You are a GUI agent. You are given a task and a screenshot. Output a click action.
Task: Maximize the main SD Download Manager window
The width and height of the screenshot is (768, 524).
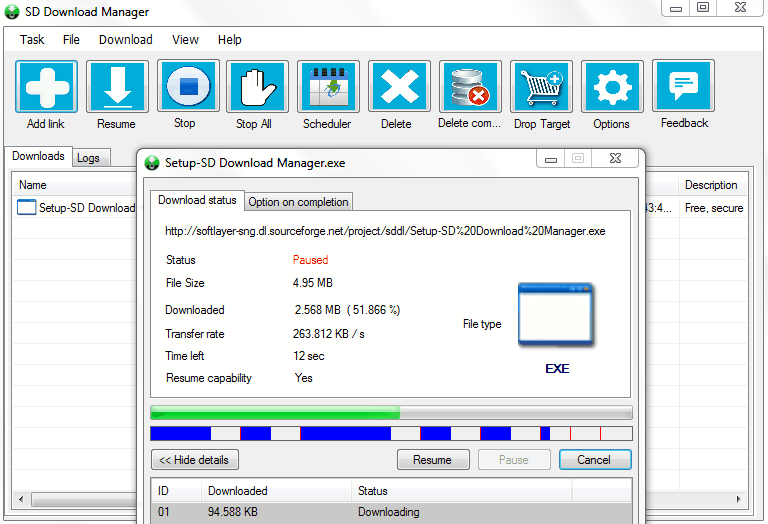[703, 8]
